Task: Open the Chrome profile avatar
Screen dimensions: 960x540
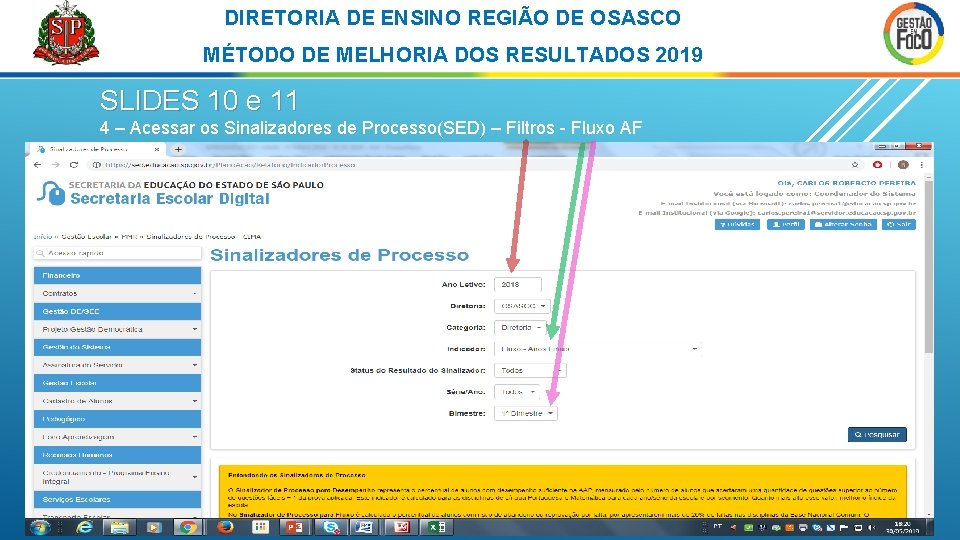Action: [903, 165]
